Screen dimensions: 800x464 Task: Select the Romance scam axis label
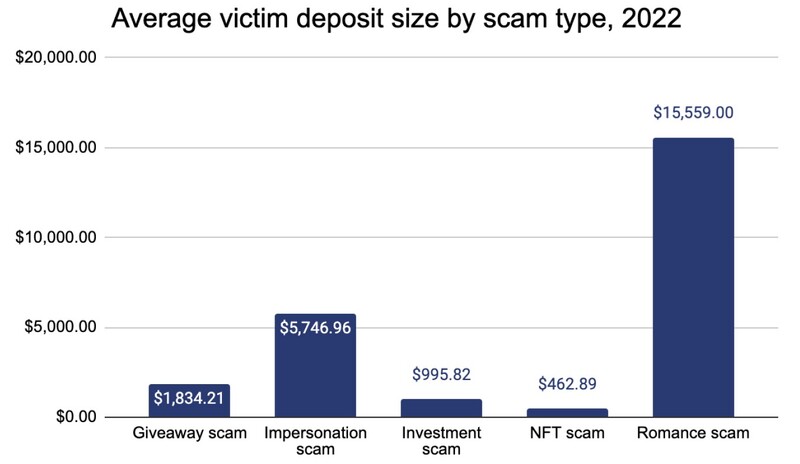click(x=692, y=433)
